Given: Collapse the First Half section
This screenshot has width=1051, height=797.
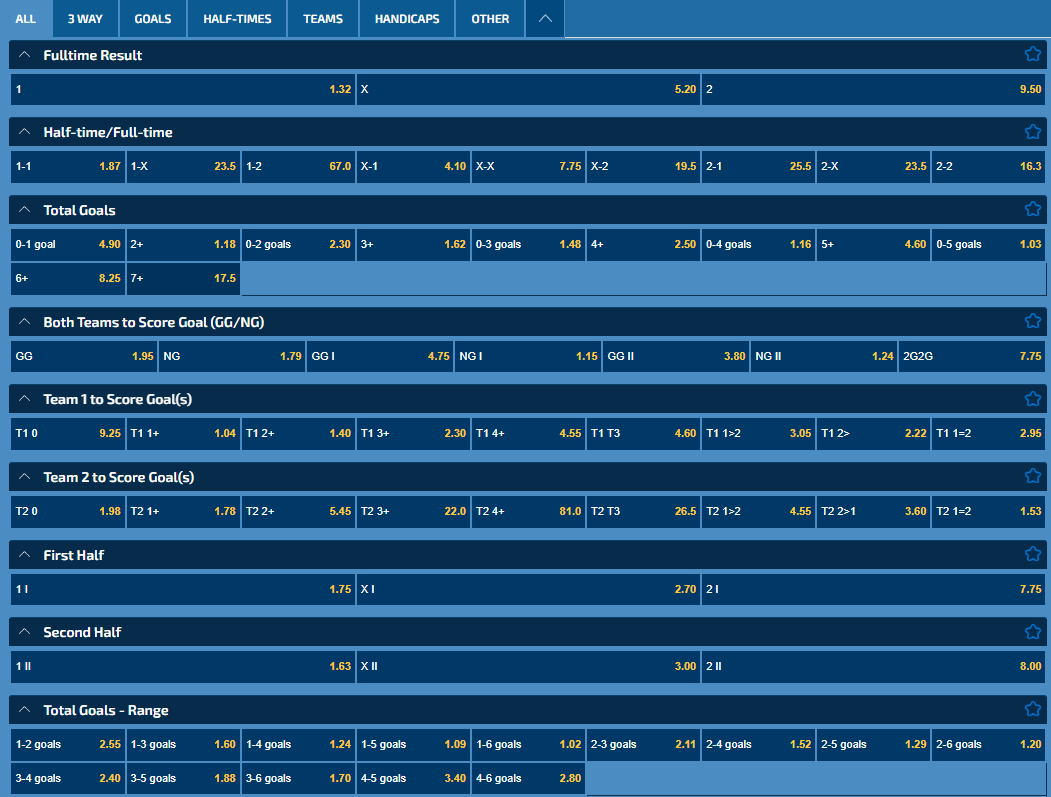Looking at the screenshot, I should click(25, 554).
